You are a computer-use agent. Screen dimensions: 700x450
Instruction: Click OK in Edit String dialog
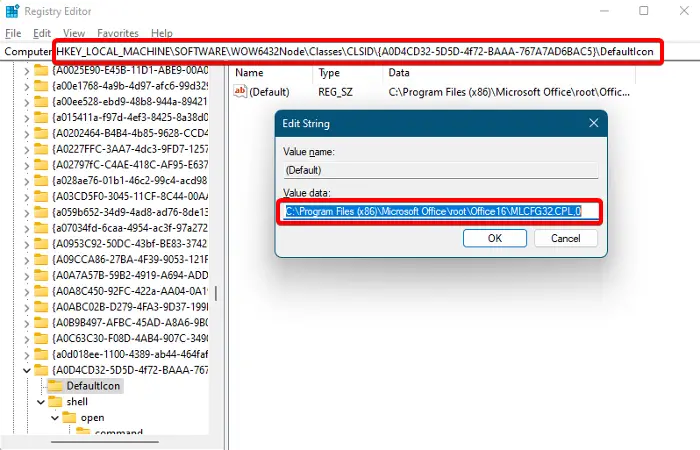coord(495,238)
